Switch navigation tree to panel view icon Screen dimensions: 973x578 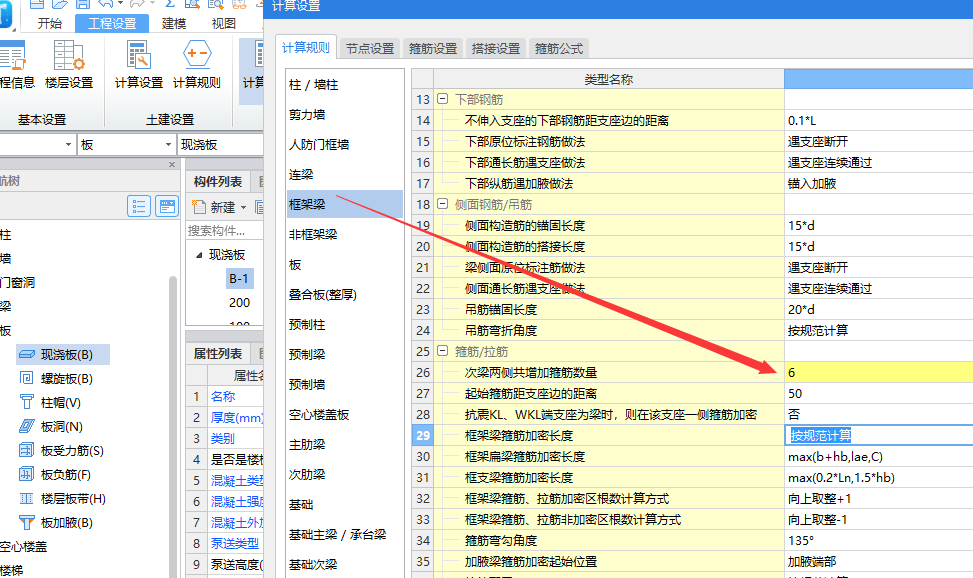tap(167, 206)
